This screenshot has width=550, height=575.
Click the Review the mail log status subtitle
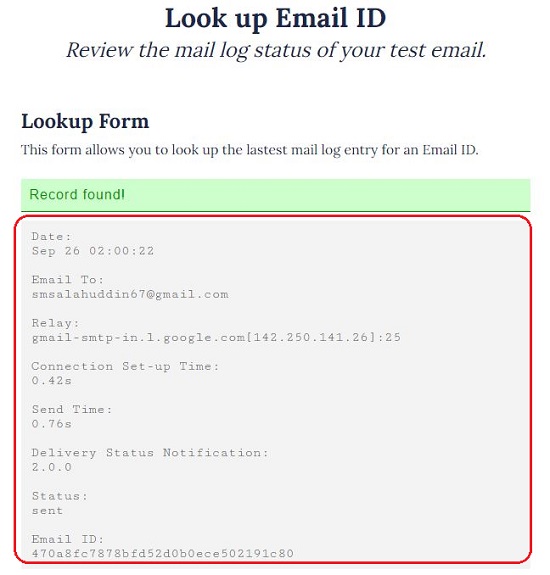(276, 50)
